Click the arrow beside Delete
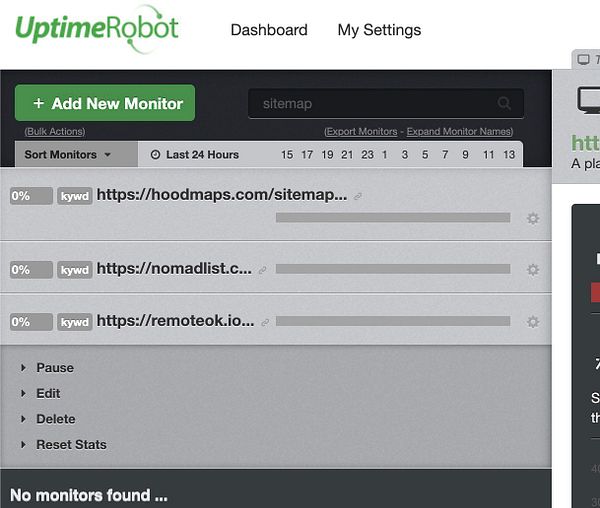The image size is (600, 508). (x=23, y=419)
